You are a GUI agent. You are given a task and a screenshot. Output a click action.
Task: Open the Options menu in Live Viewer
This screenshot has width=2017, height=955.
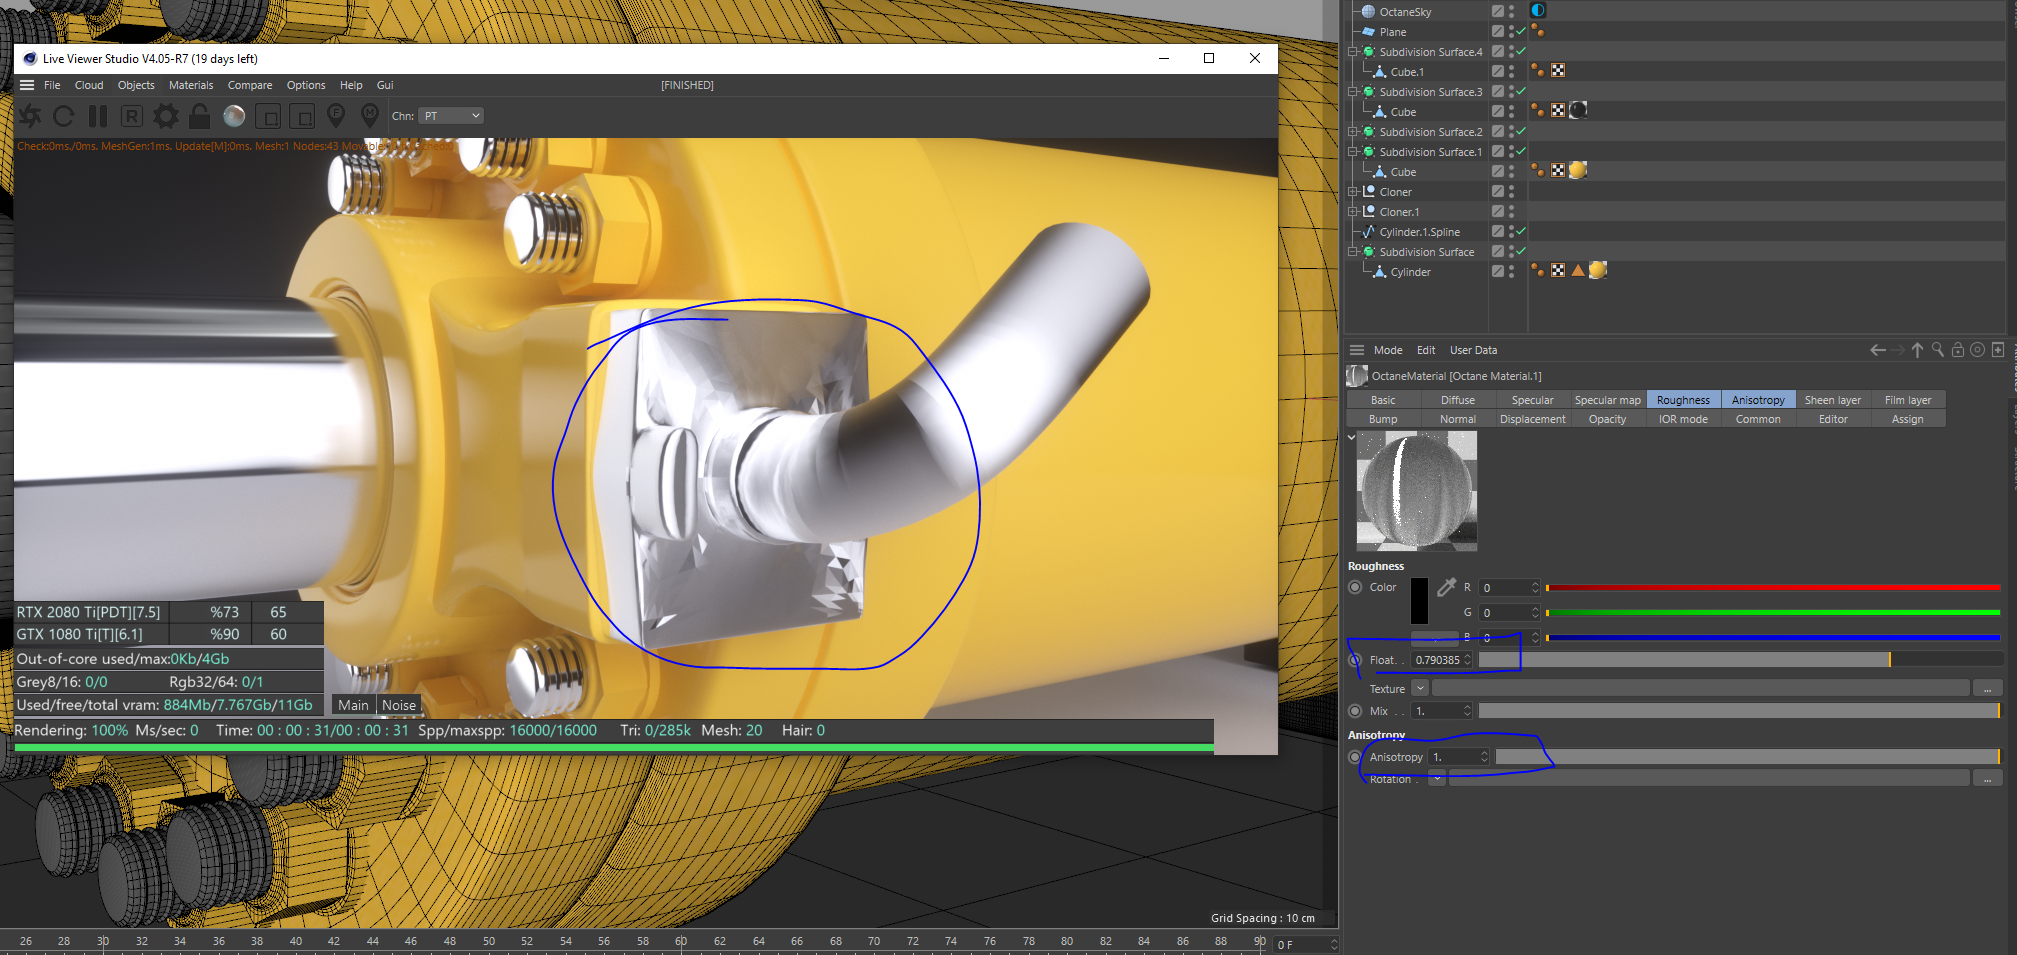(x=306, y=85)
